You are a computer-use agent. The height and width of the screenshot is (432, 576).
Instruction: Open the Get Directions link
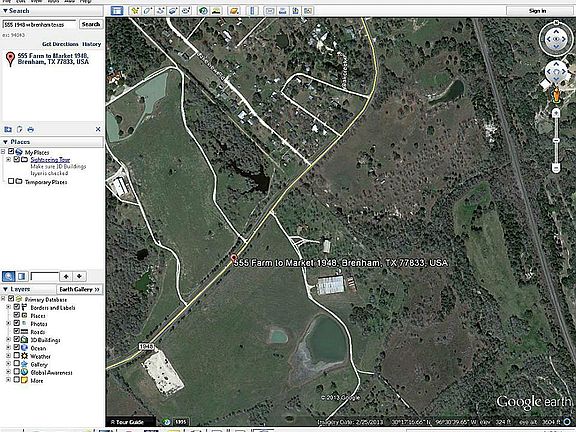tap(60, 44)
